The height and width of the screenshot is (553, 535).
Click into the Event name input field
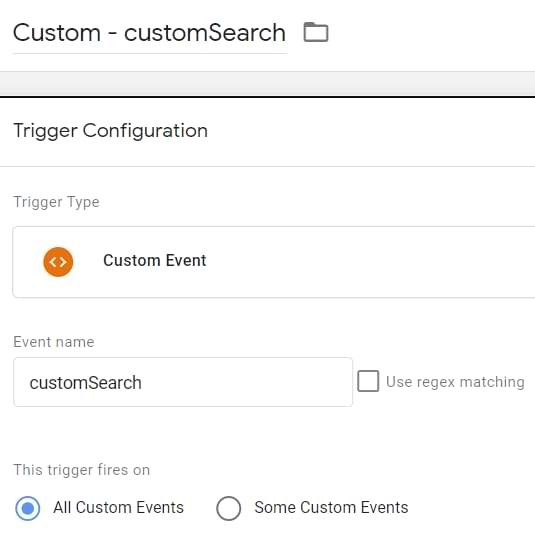click(183, 382)
